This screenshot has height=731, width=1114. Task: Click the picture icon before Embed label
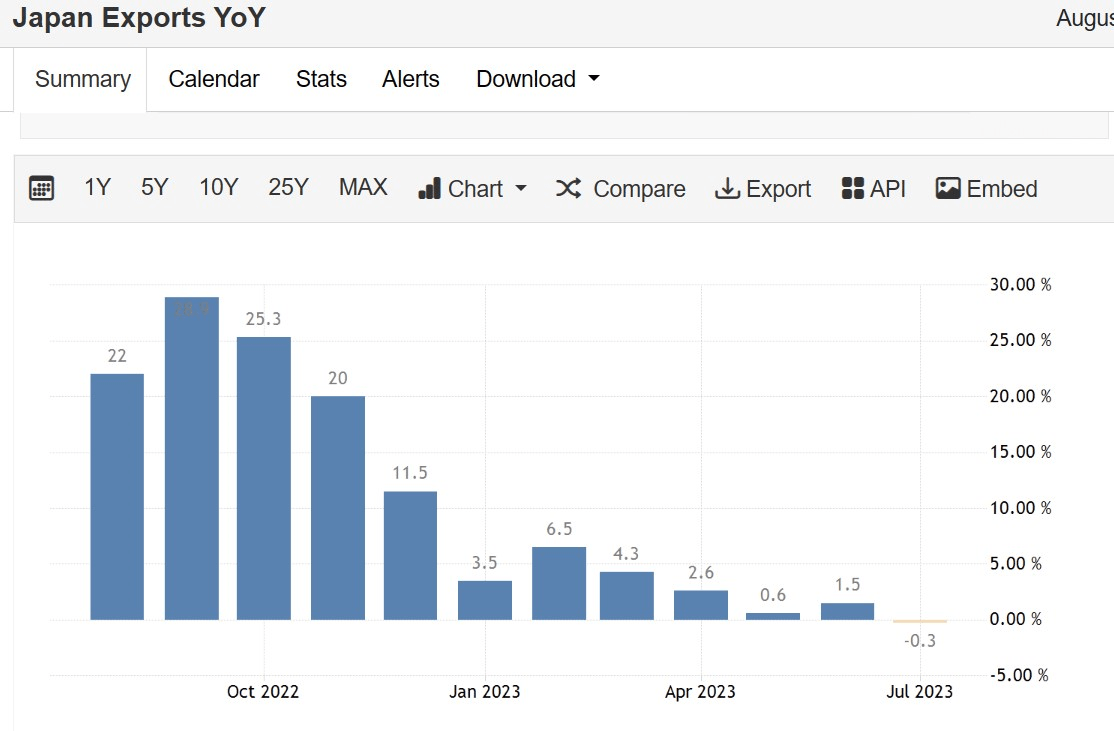(949, 187)
